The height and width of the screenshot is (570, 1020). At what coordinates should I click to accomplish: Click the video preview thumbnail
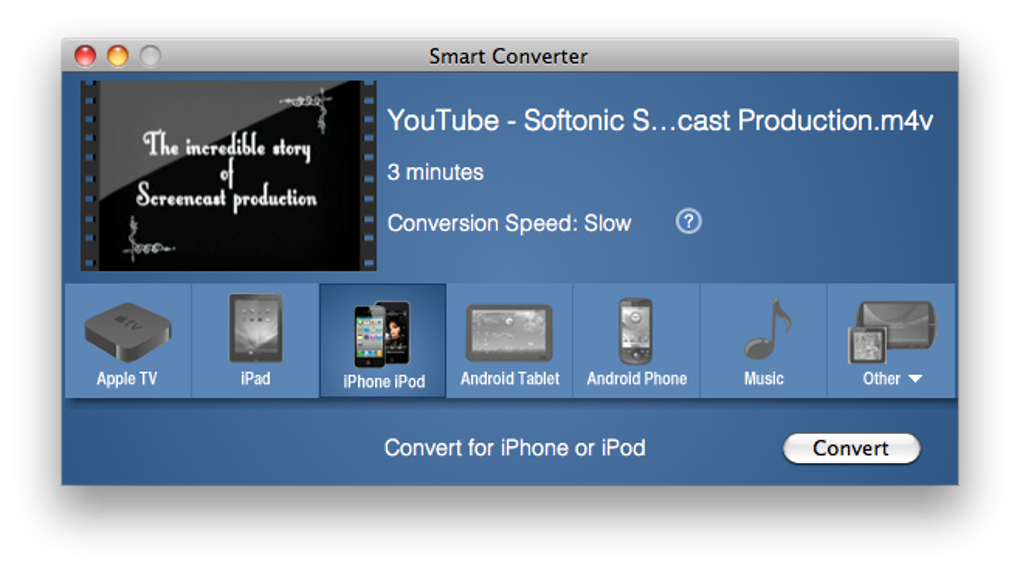[228, 176]
